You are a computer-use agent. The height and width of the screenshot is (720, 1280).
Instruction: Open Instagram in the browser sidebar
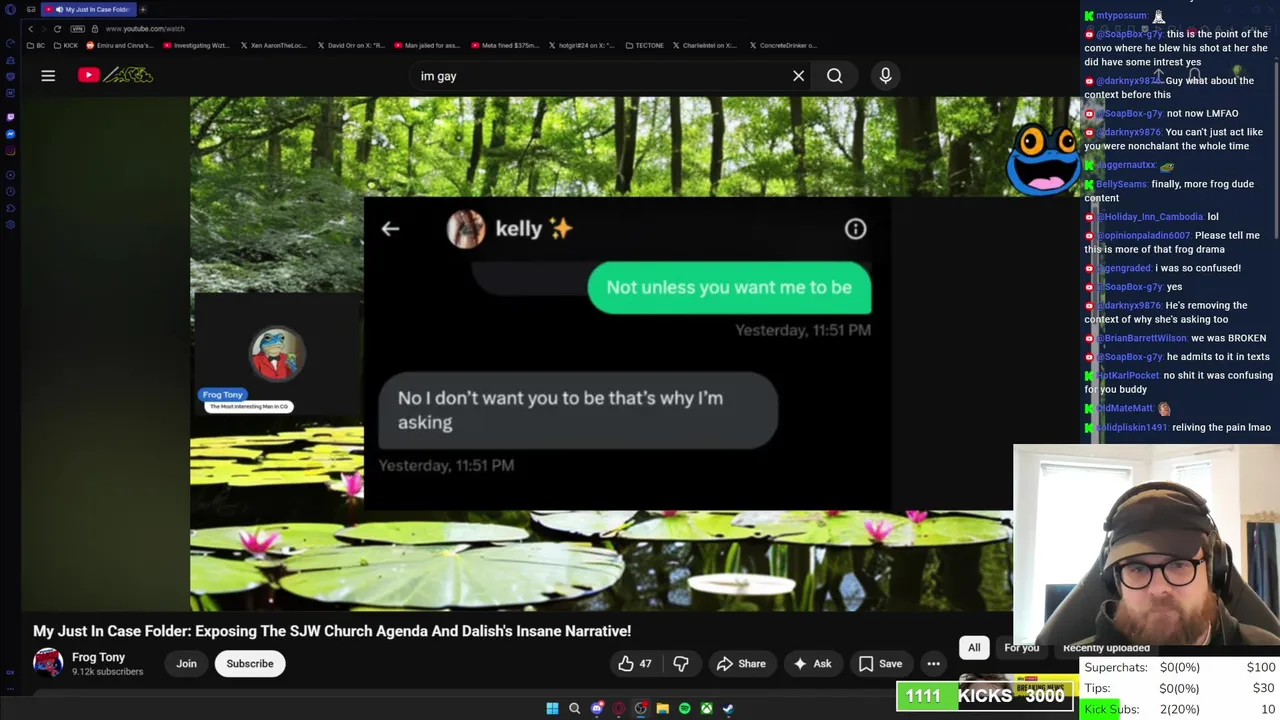[x=11, y=151]
